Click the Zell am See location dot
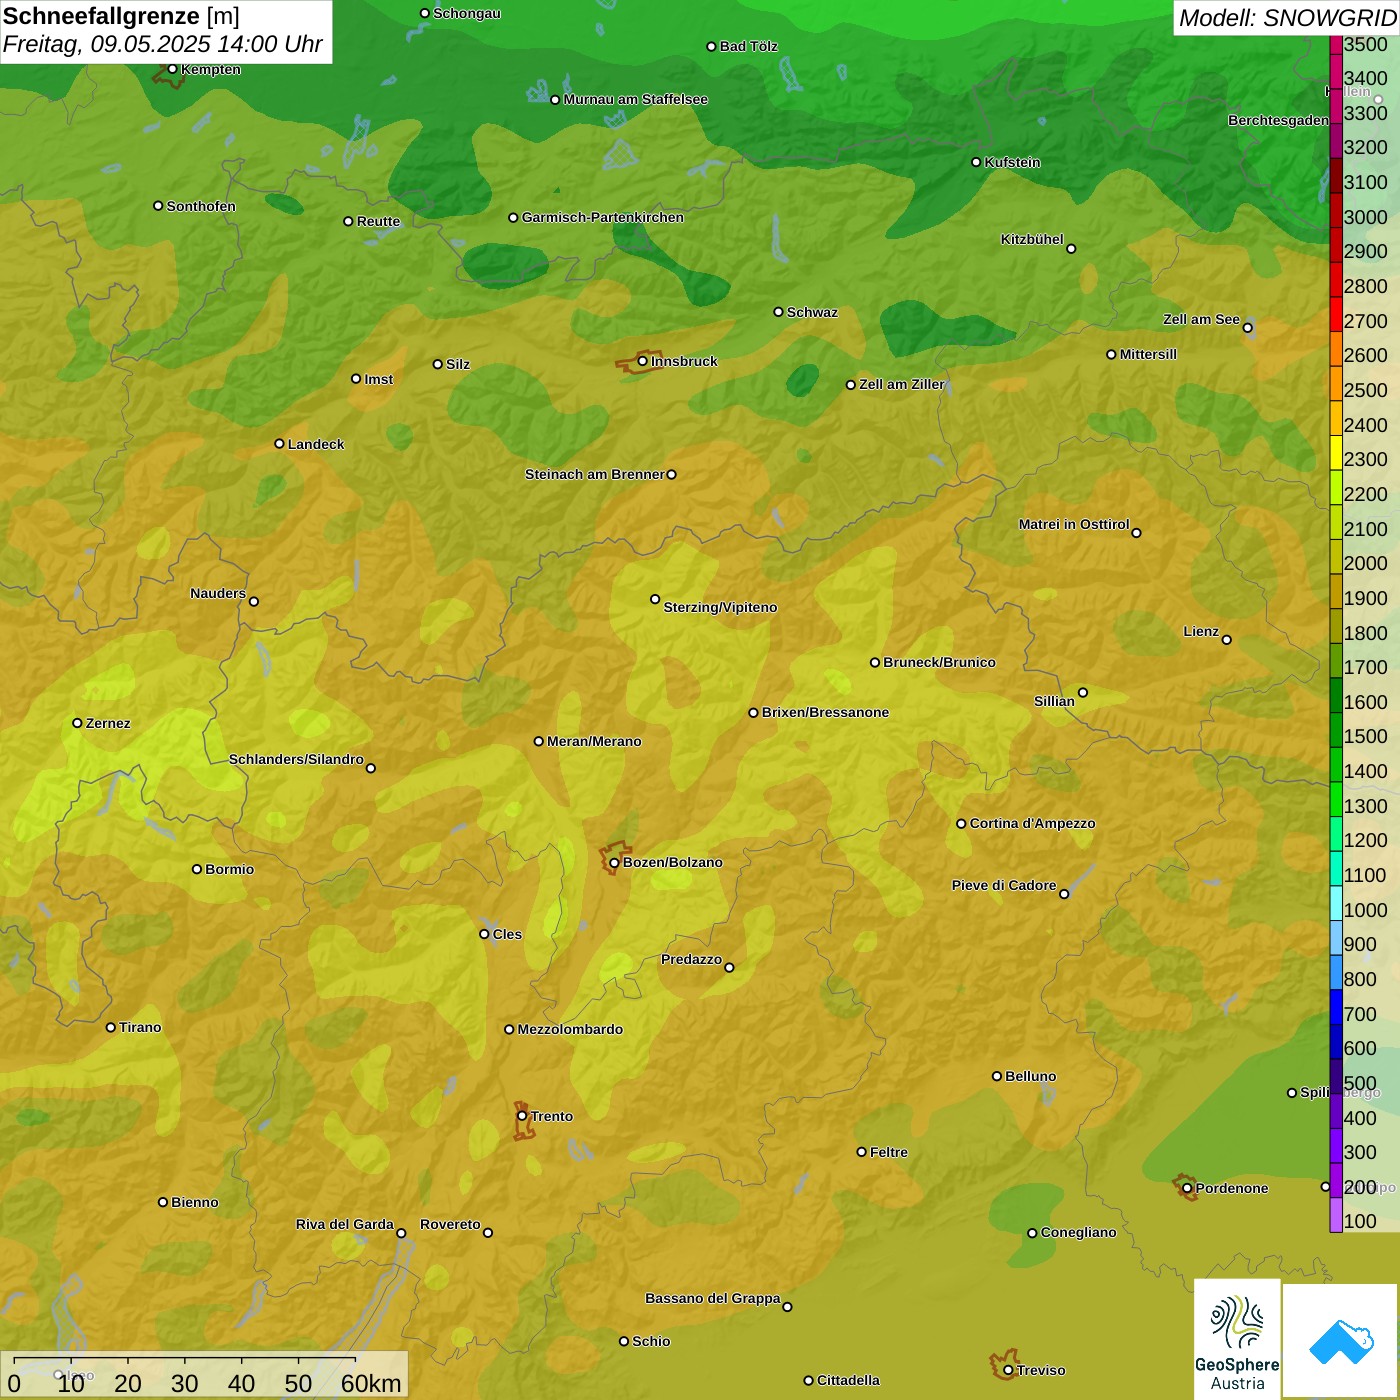 [1247, 328]
